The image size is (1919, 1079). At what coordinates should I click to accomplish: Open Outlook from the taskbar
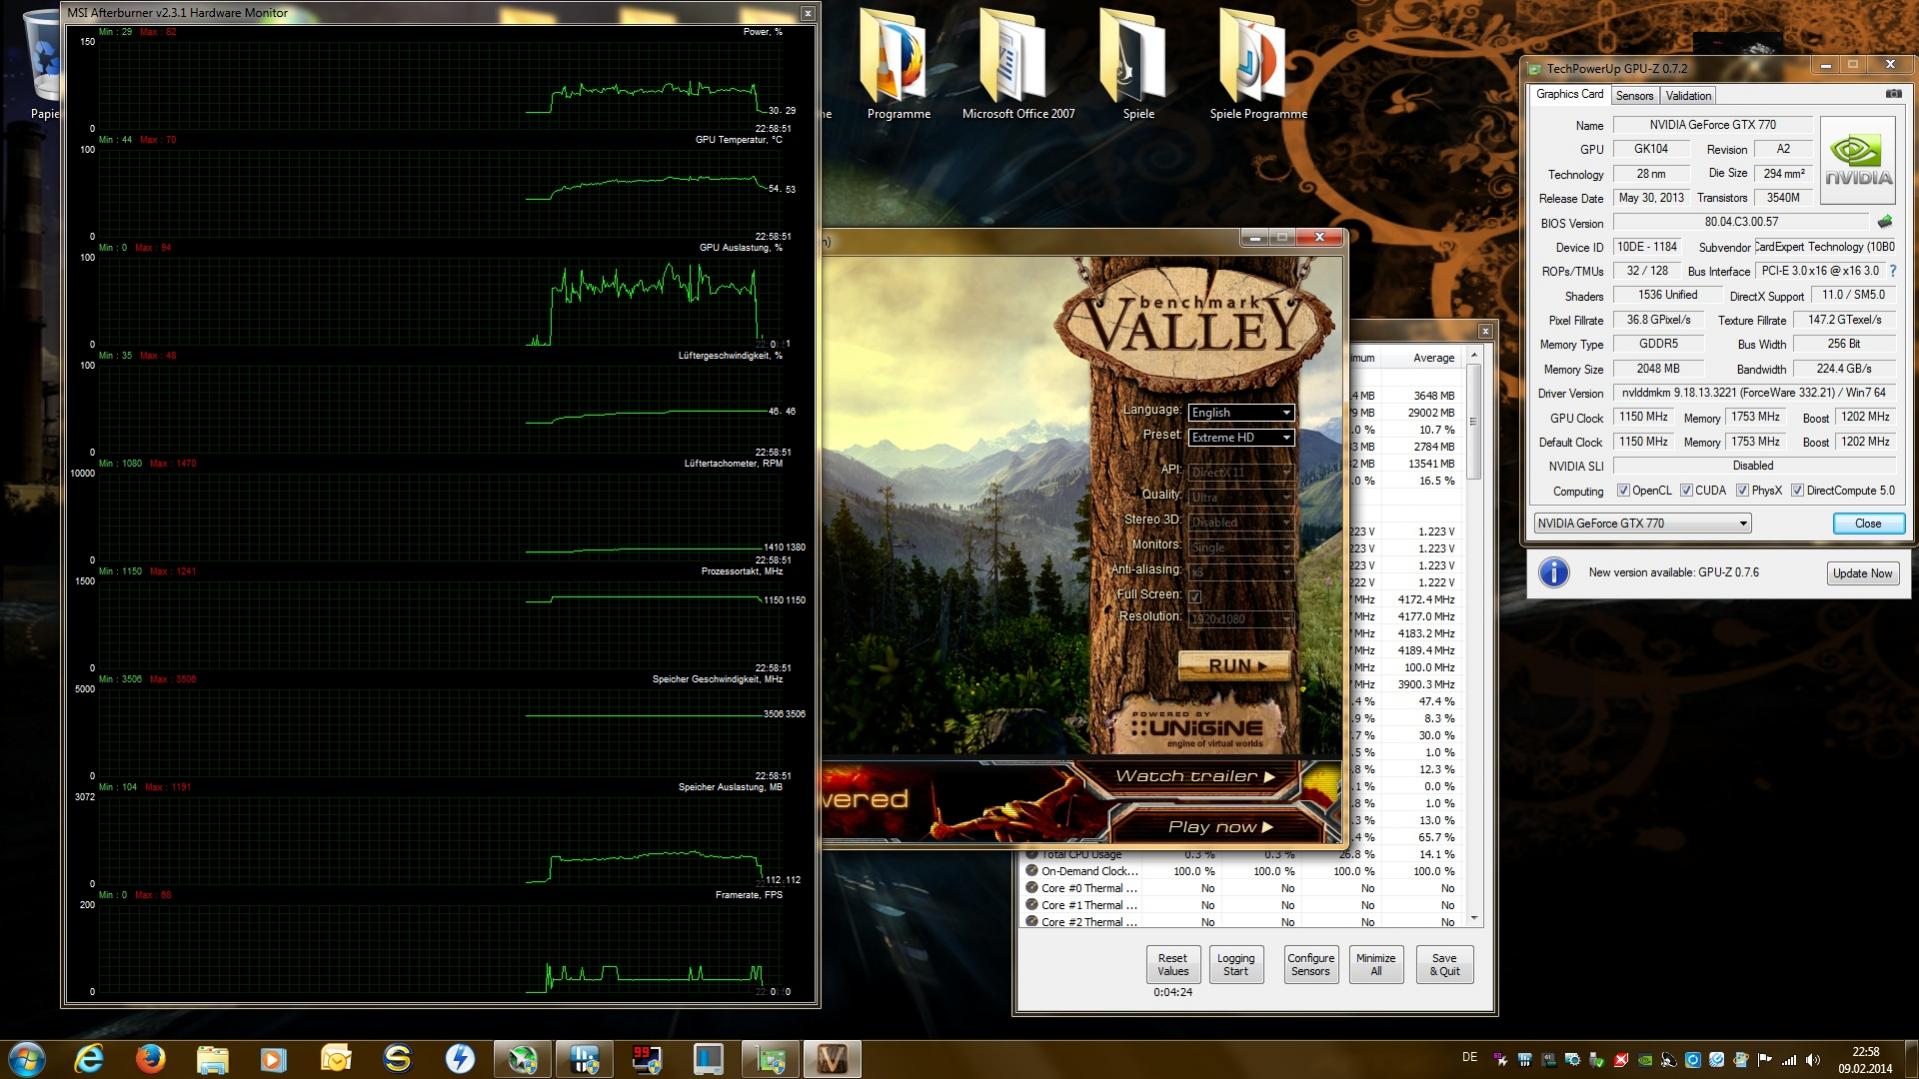(x=336, y=1058)
